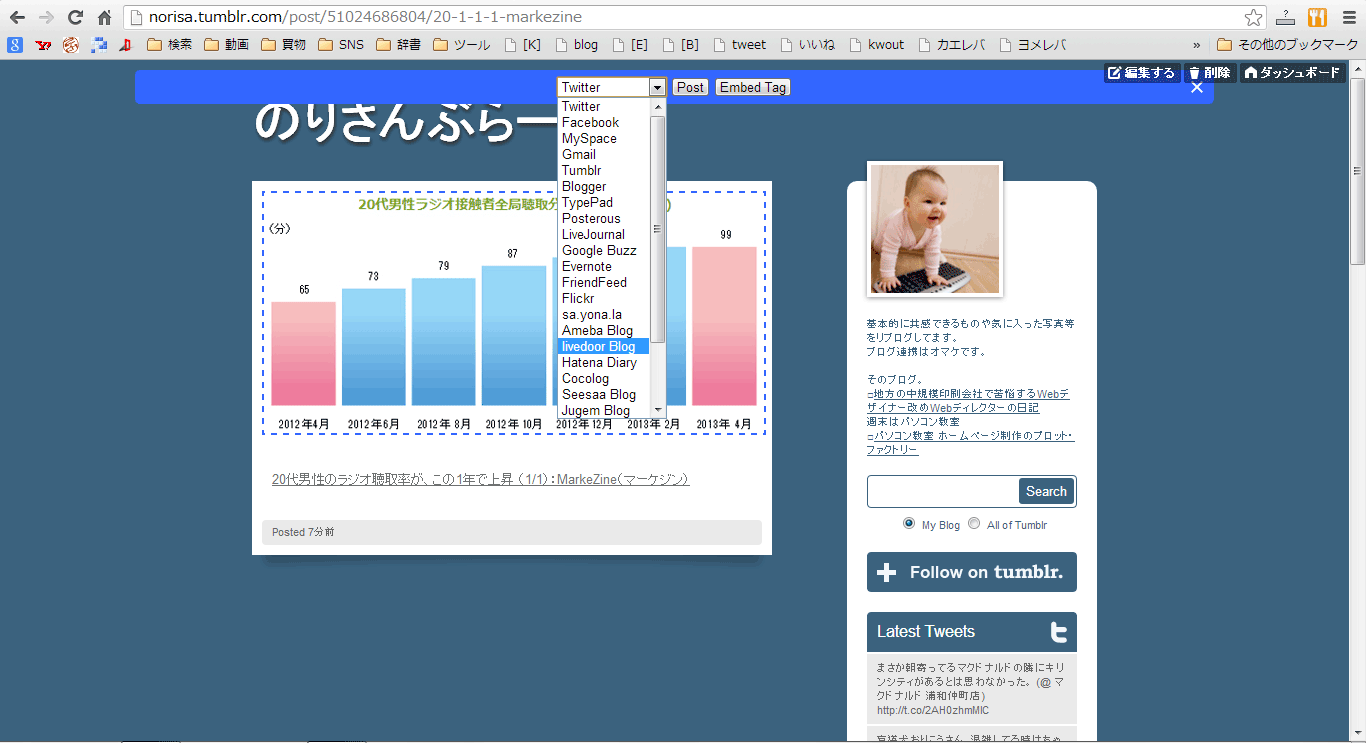The image size is (1366, 743).
Task: Open the browser home page
Action: pyautogui.click(x=104, y=17)
